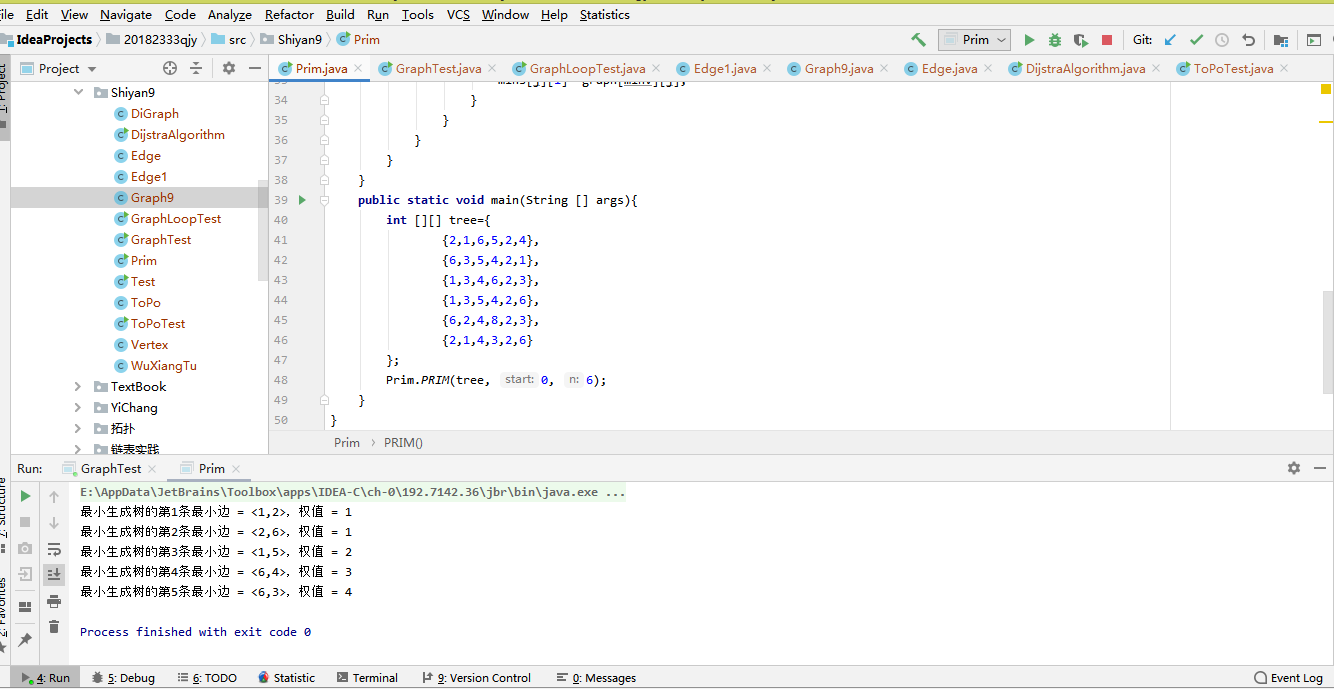
Task: Start debugging with the green bug icon
Action: pyautogui.click(x=1055, y=40)
